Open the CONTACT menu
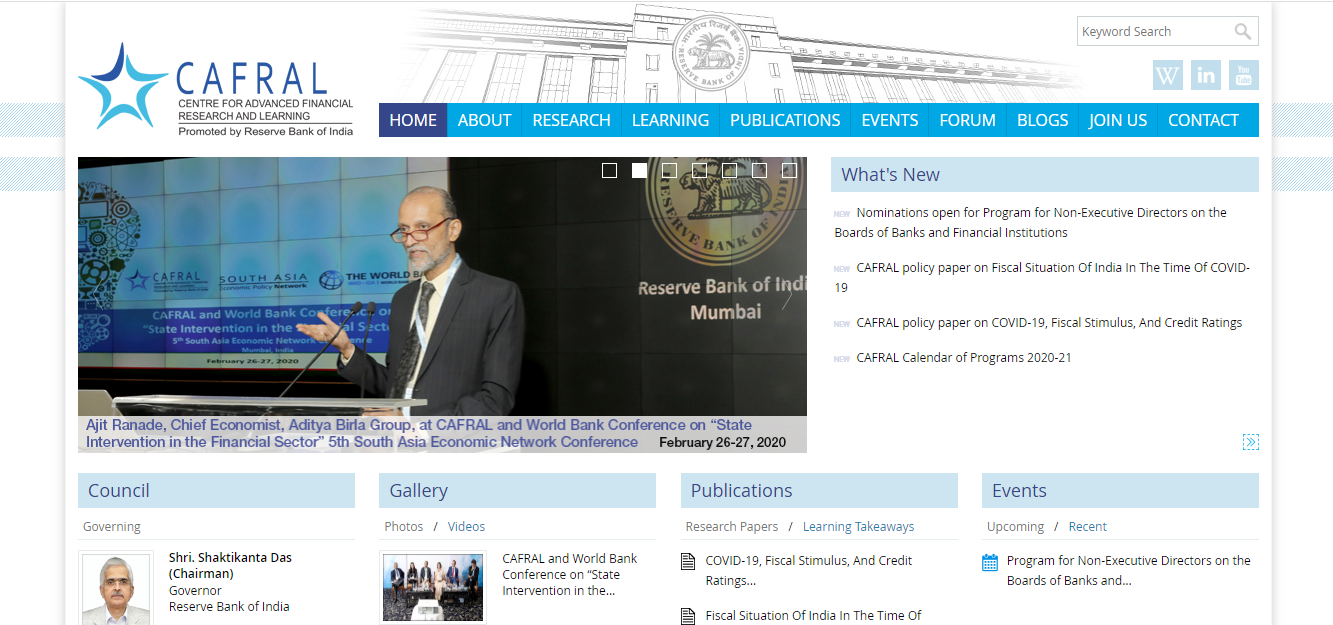This screenshot has height=625, width=1333. click(x=1203, y=120)
